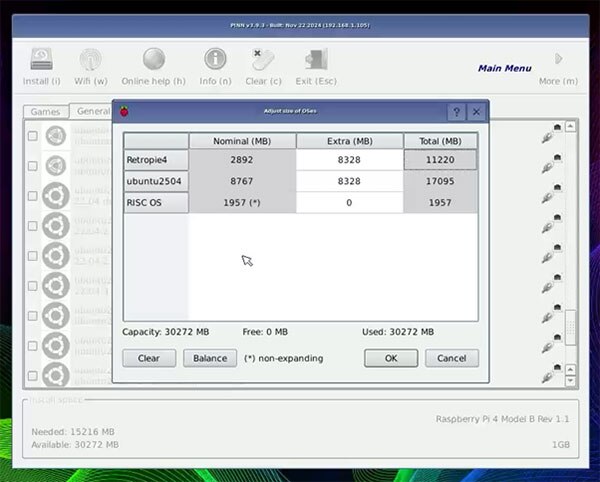
Task: Click the Extra (MB) column header
Action: click(x=350, y=141)
